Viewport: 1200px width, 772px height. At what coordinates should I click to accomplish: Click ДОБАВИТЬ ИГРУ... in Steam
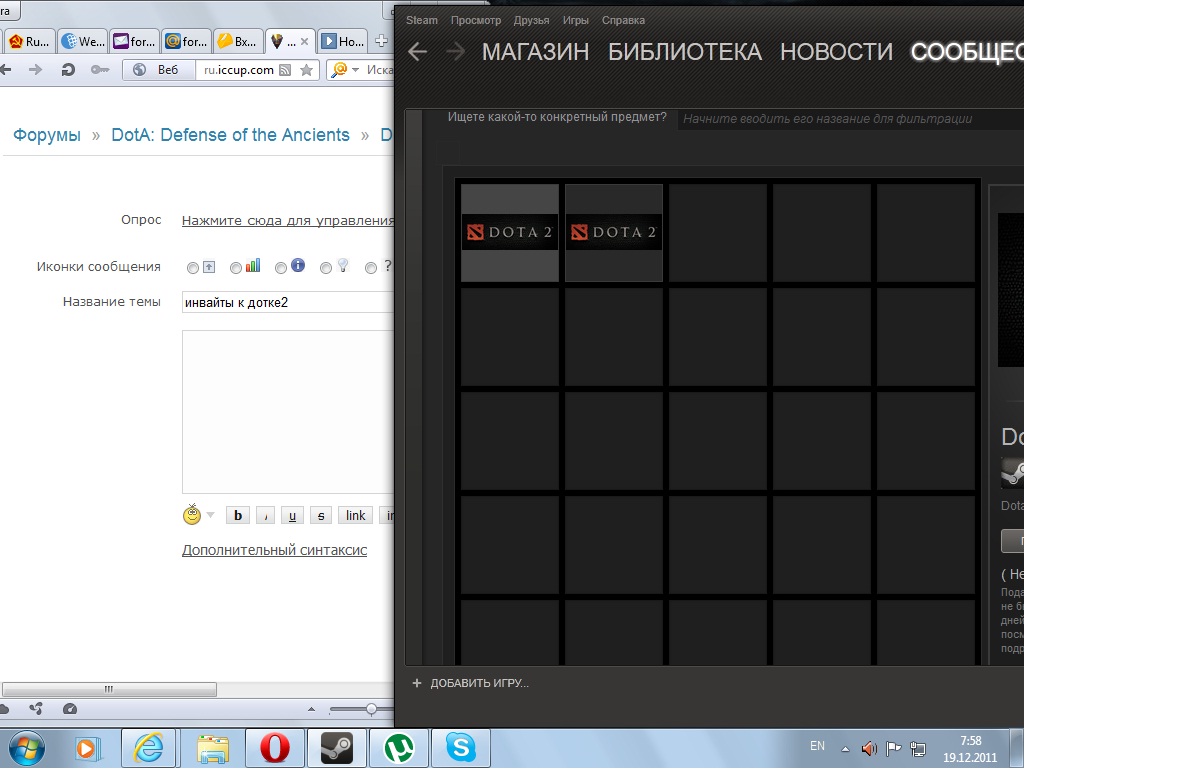480,683
